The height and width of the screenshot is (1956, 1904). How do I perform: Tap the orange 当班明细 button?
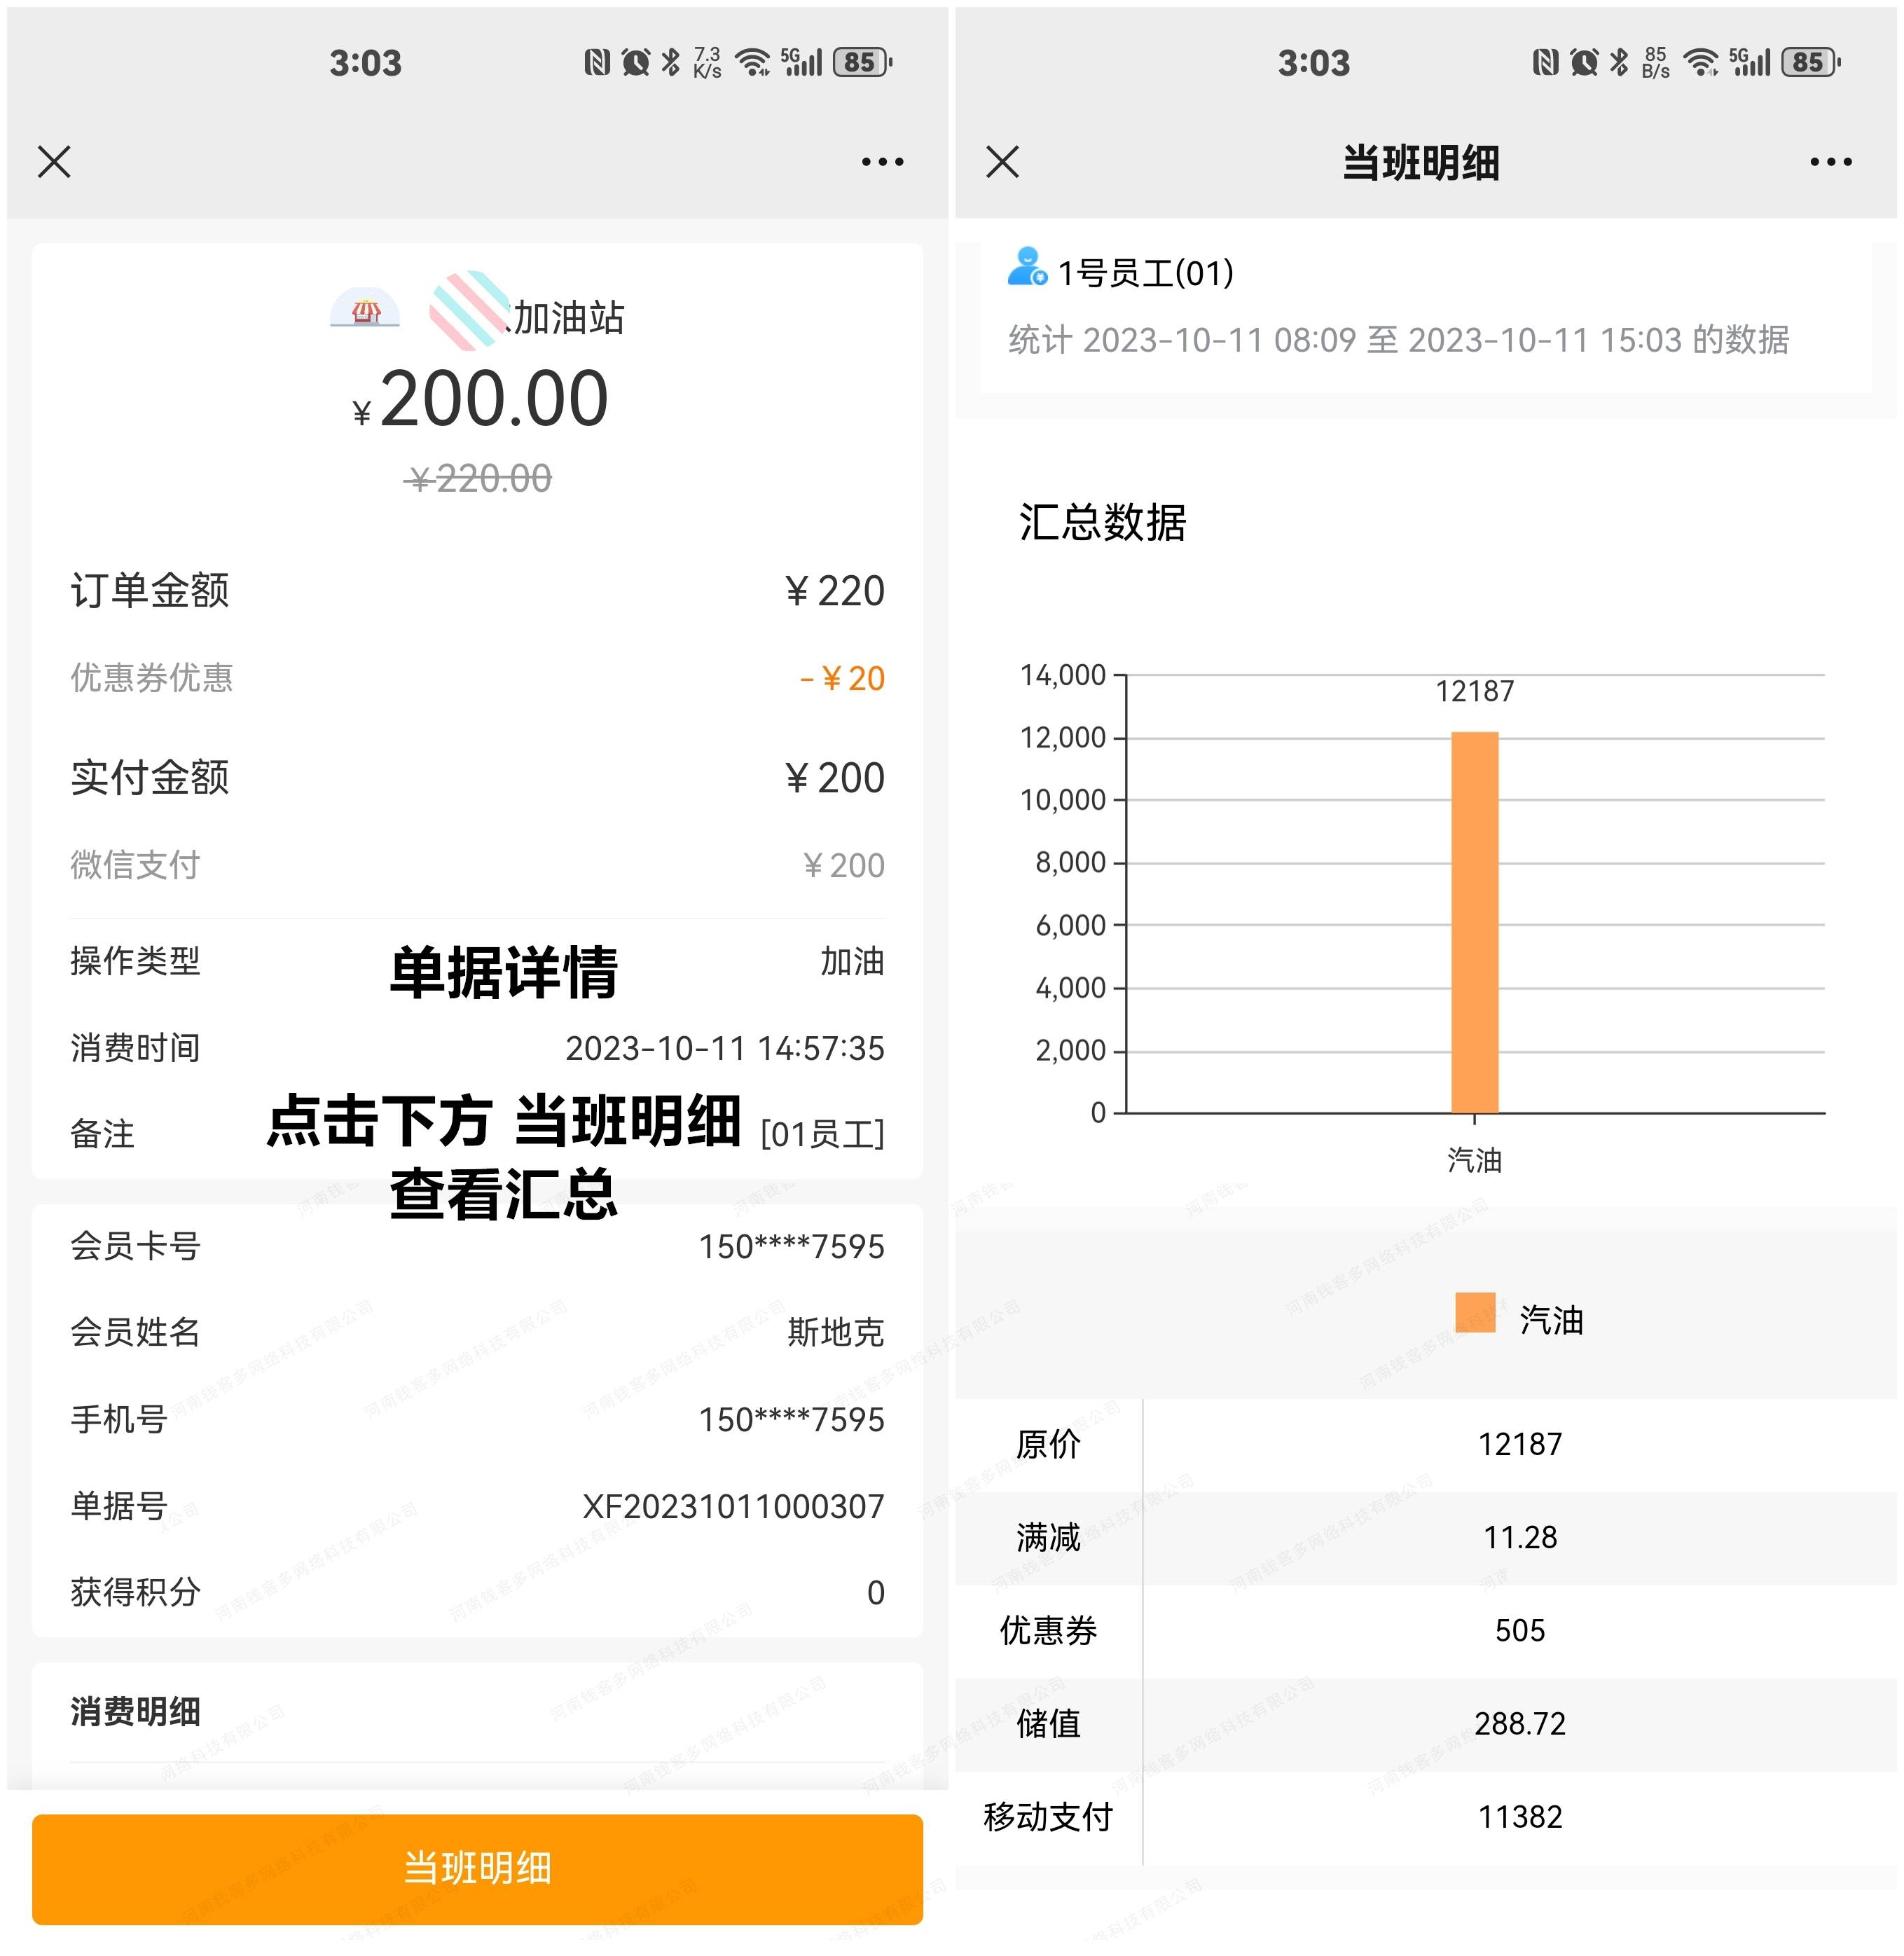click(x=477, y=1868)
